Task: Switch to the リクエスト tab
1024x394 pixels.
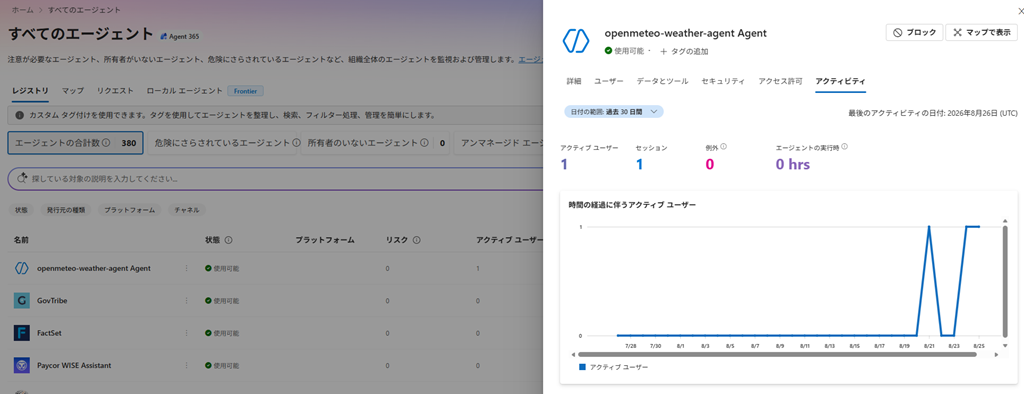Action: (115, 91)
